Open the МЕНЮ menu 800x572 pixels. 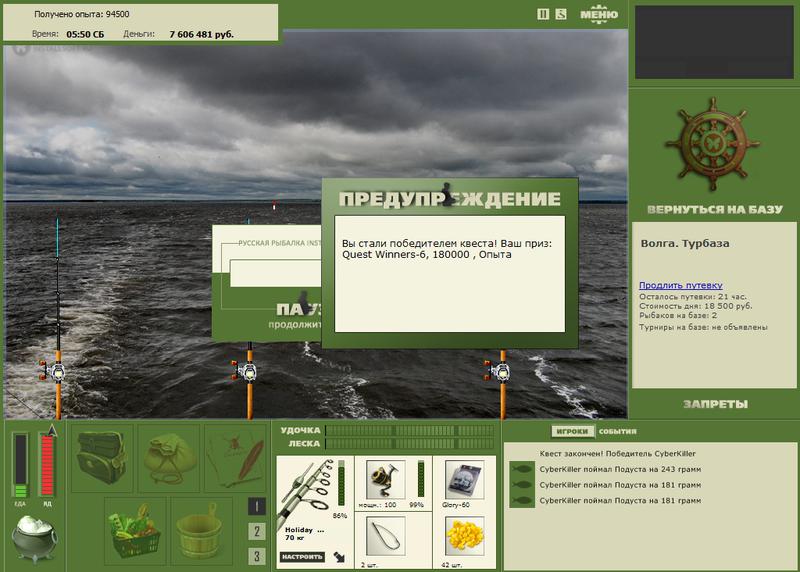tap(599, 14)
